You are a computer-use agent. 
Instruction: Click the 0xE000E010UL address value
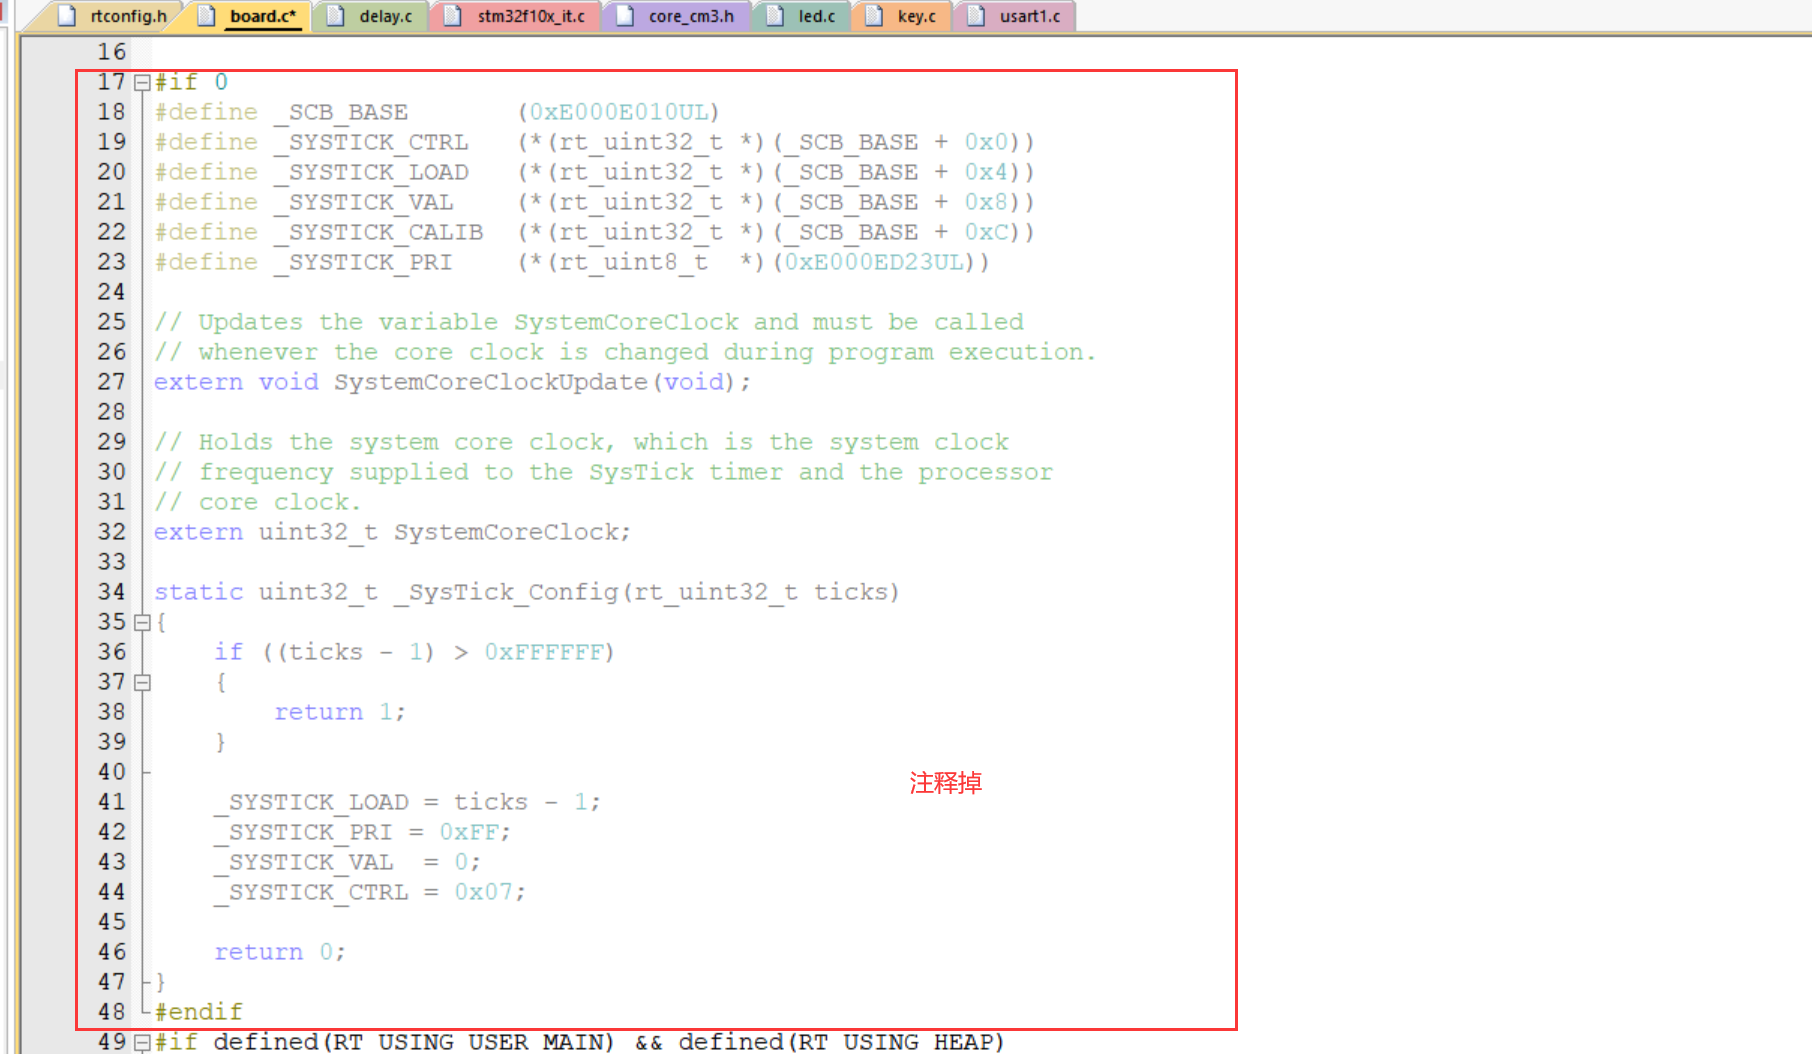tap(619, 112)
